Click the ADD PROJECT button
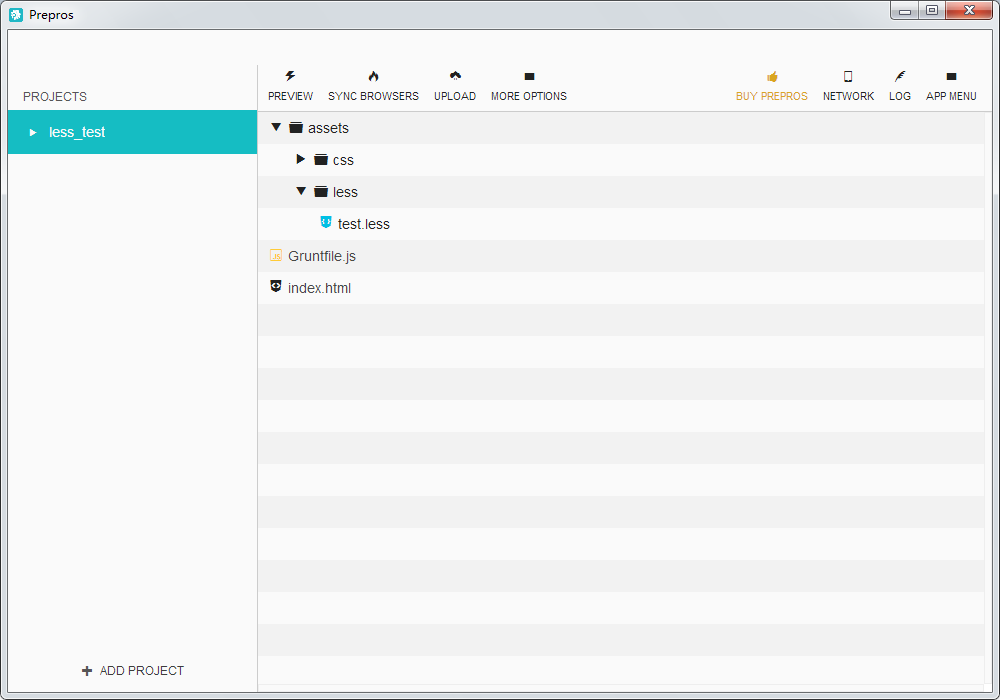This screenshot has width=1000, height=700. coord(133,671)
